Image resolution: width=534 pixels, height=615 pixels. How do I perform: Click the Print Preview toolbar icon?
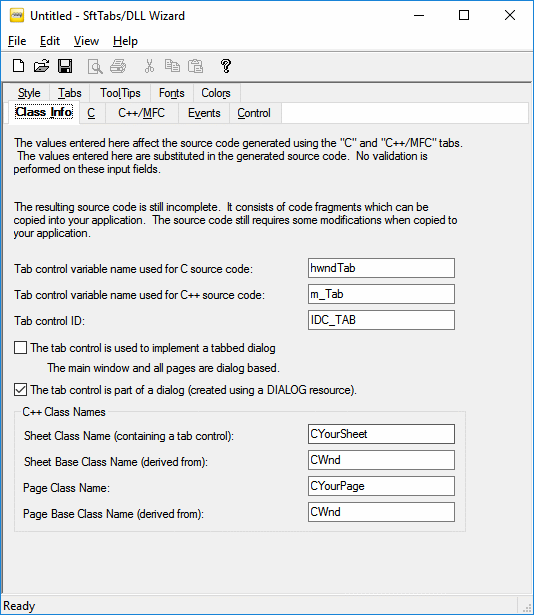[95, 66]
